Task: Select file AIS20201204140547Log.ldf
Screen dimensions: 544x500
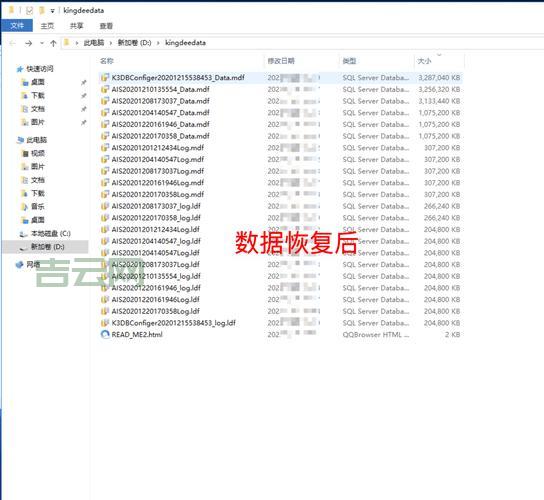Action: point(155,253)
